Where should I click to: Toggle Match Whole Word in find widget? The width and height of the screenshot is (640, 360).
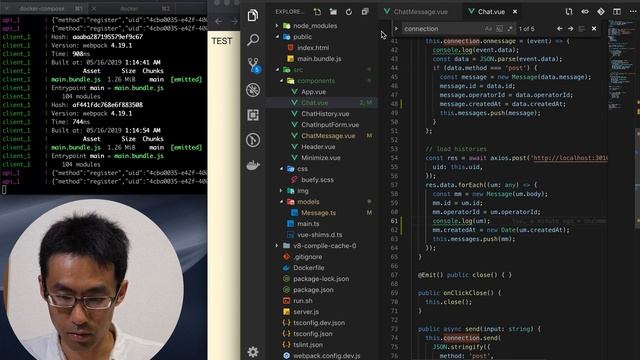tap(500, 29)
